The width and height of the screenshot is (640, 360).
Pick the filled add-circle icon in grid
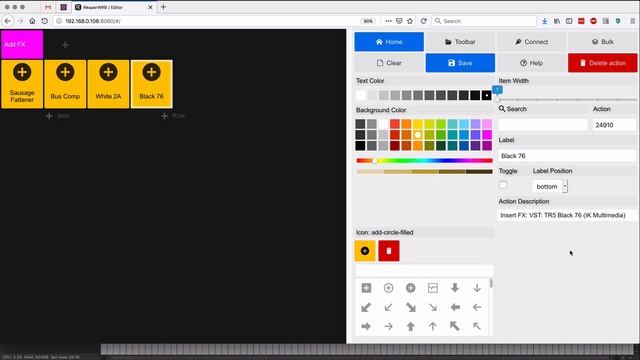coord(410,288)
